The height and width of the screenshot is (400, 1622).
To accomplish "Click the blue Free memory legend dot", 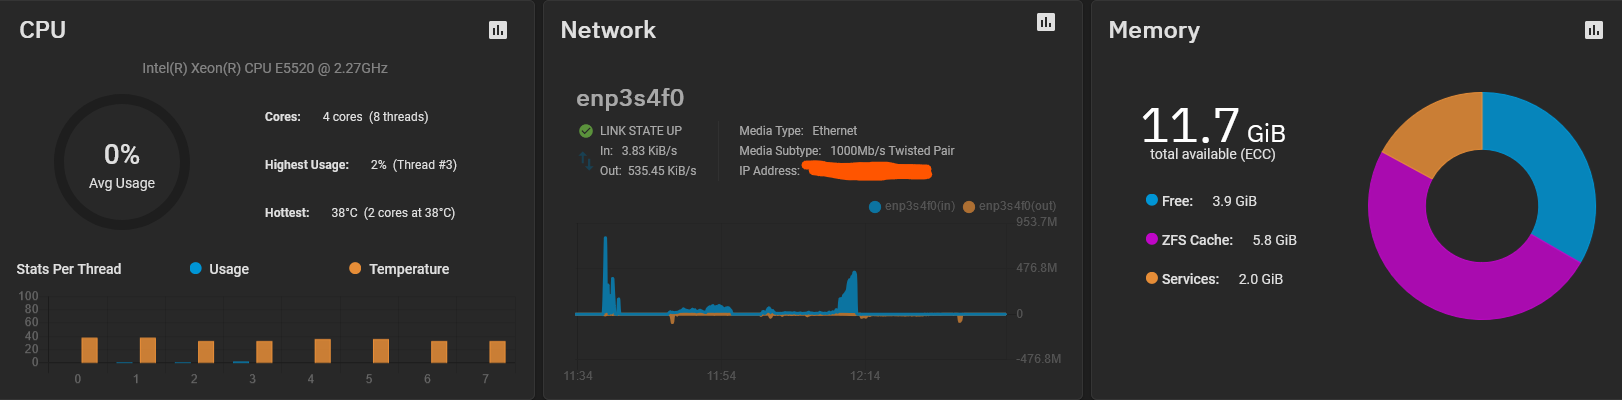I will click(1152, 200).
